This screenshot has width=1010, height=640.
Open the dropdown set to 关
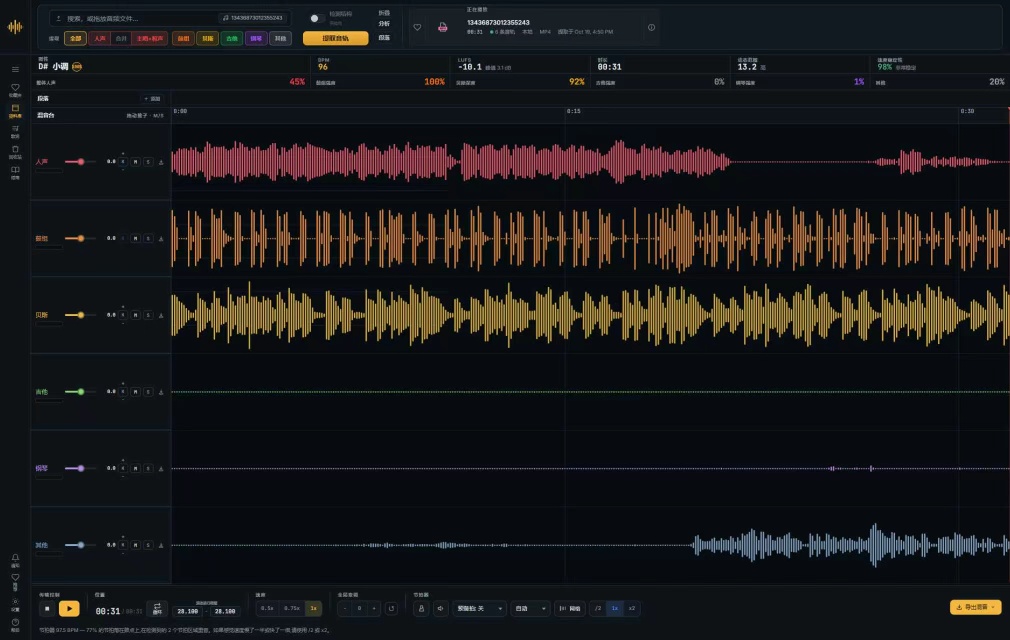point(480,608)
